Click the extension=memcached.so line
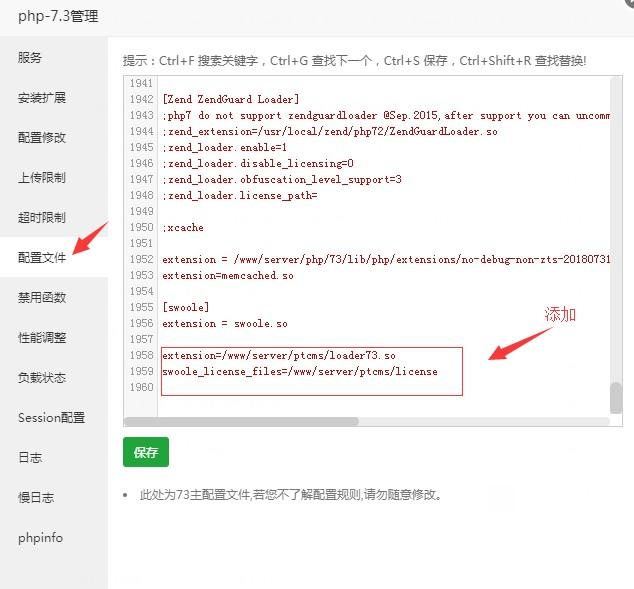The image size is (634, 589). click(x=228, y=276)
